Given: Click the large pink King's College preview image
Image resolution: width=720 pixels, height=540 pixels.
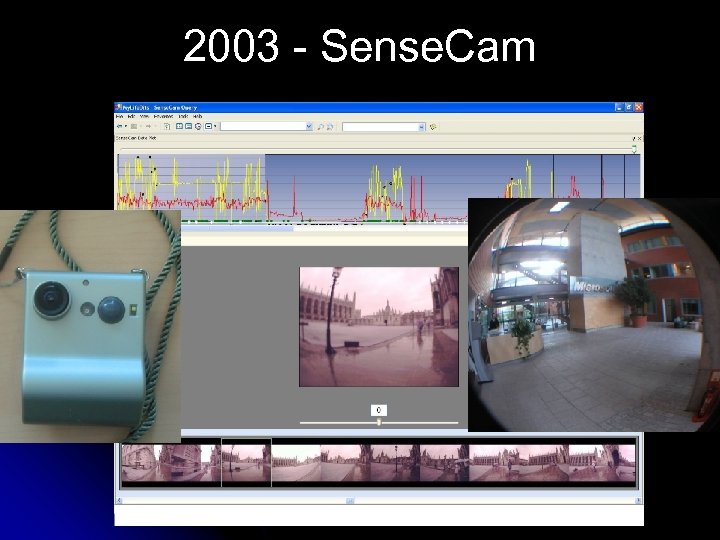Looking at the screenshot, I should click(379, 326).
